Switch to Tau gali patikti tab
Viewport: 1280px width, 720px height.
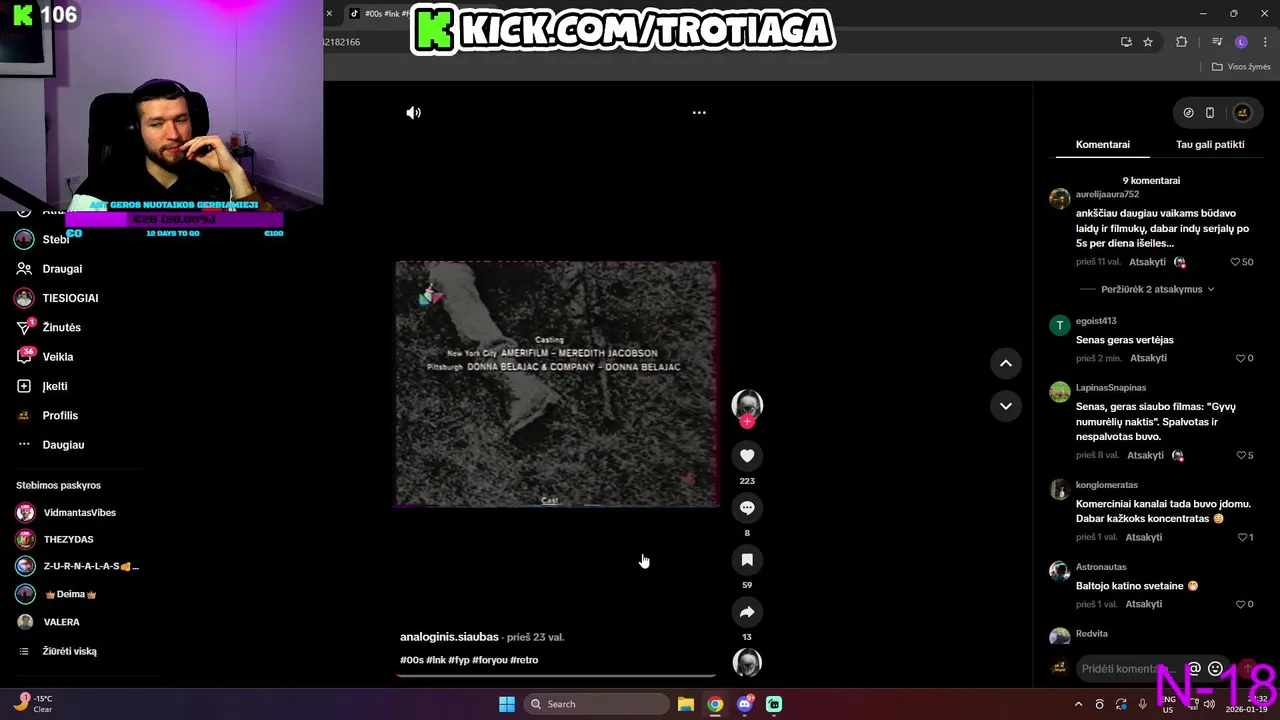pyautogui.click(x=1210, y=145)
